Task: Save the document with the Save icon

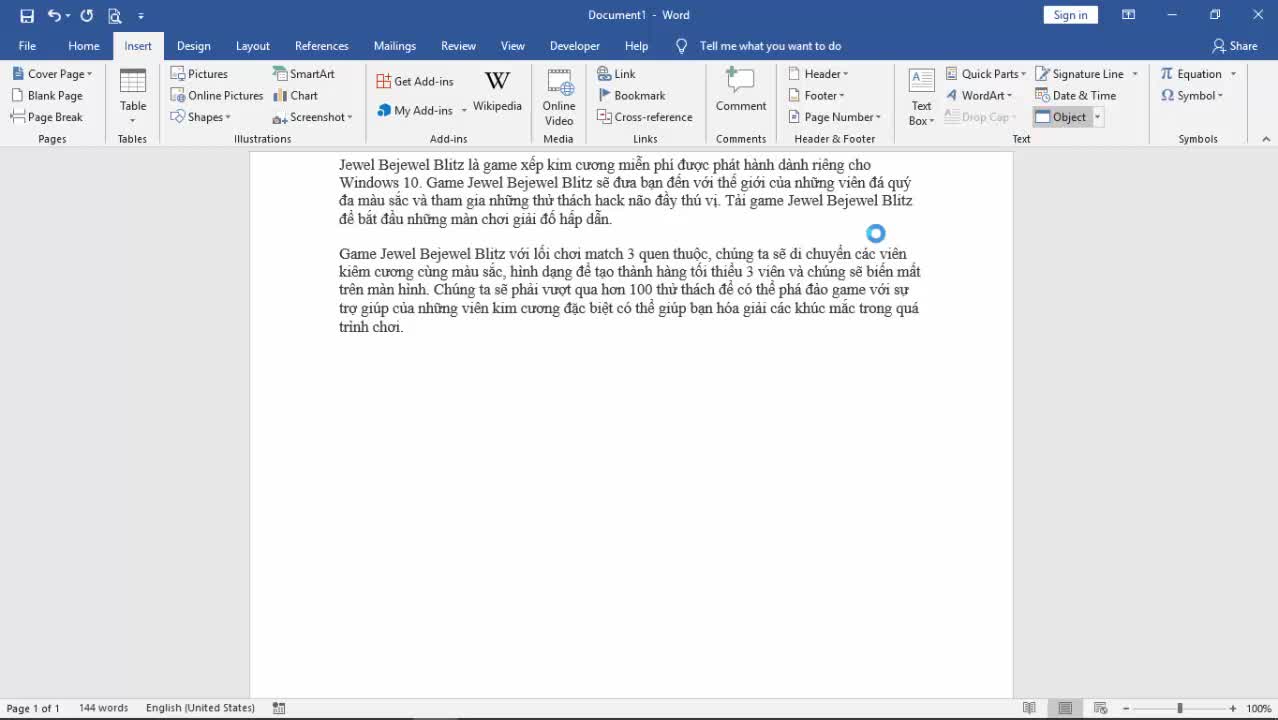Action: point(27,15)
